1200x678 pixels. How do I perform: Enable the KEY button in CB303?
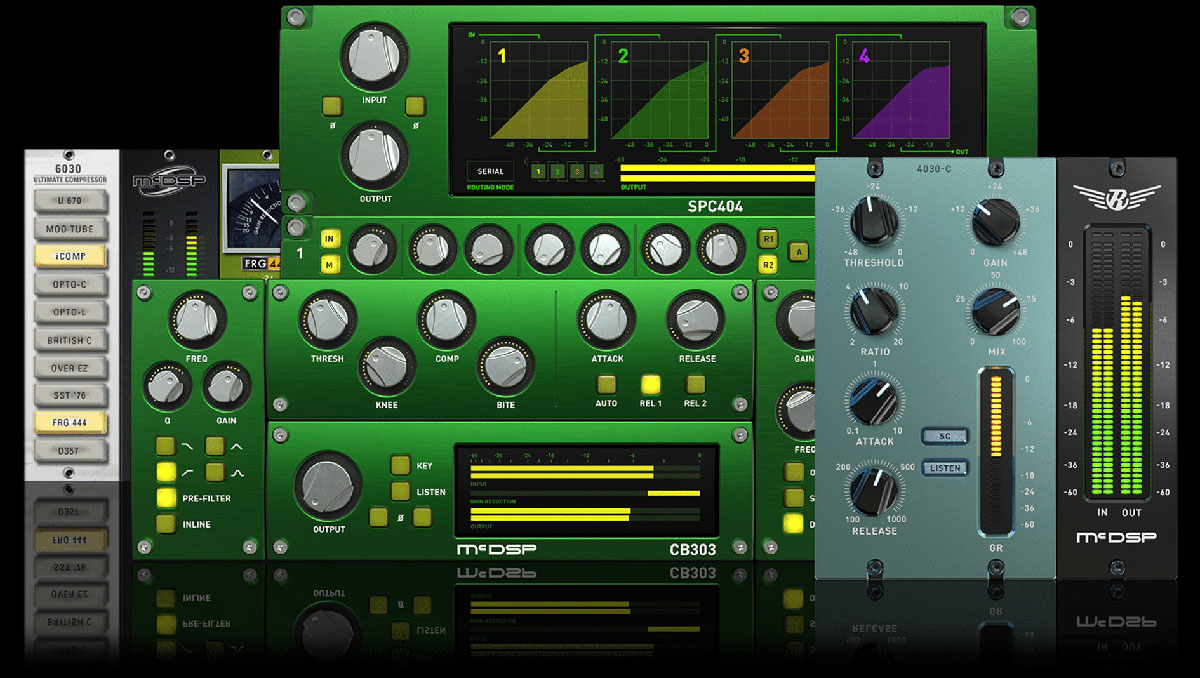400,465
